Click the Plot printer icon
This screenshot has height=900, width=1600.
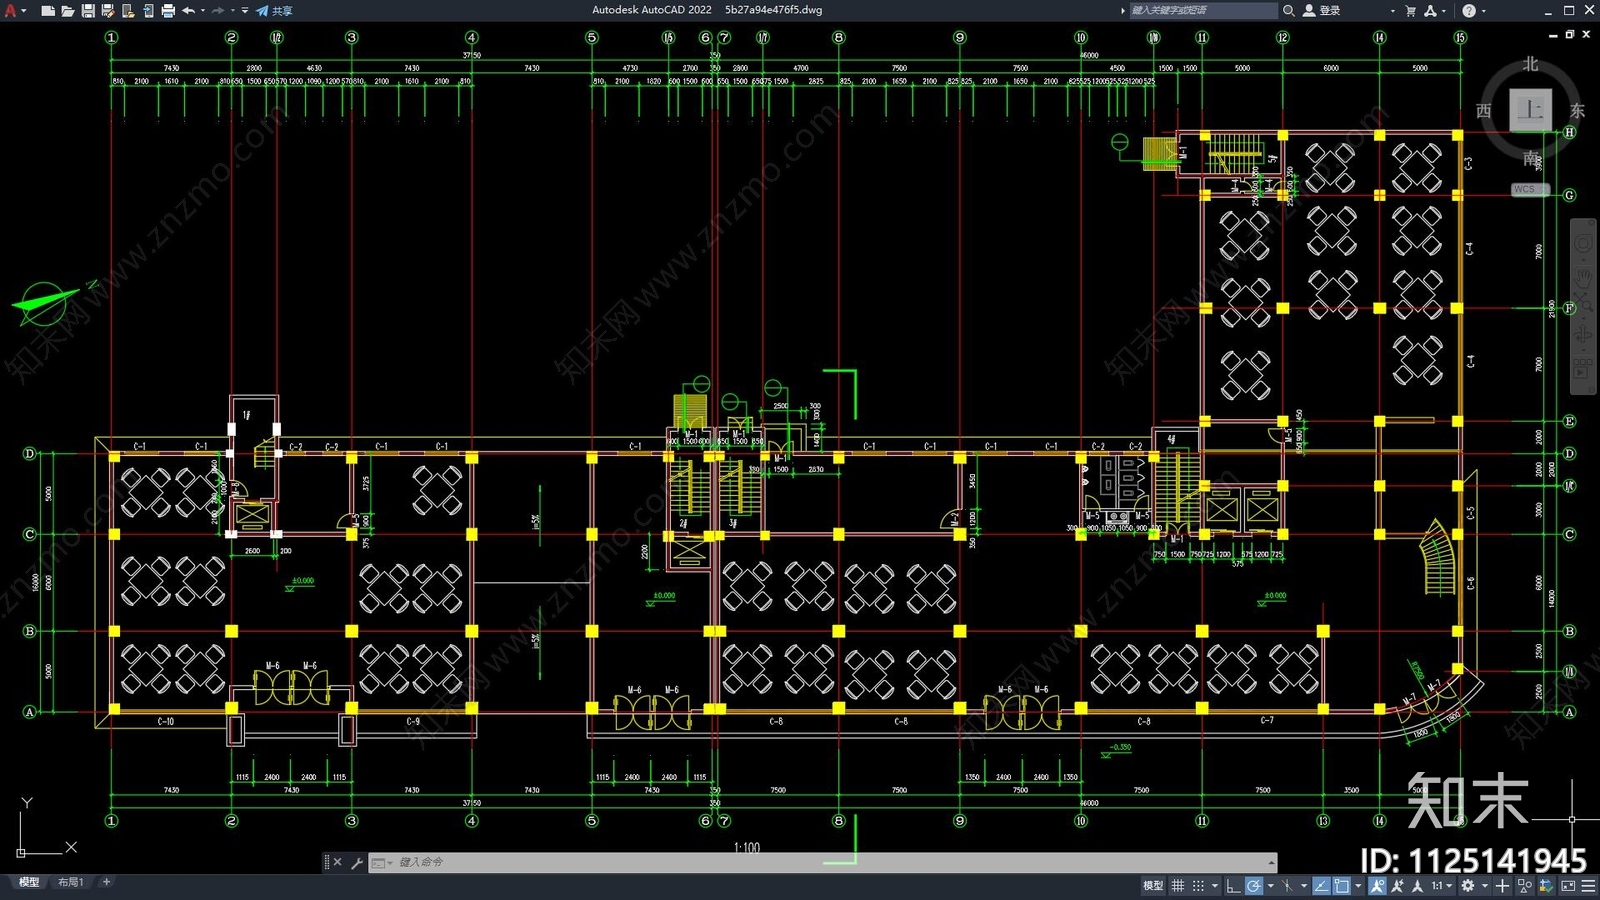(x=168, y=11)
